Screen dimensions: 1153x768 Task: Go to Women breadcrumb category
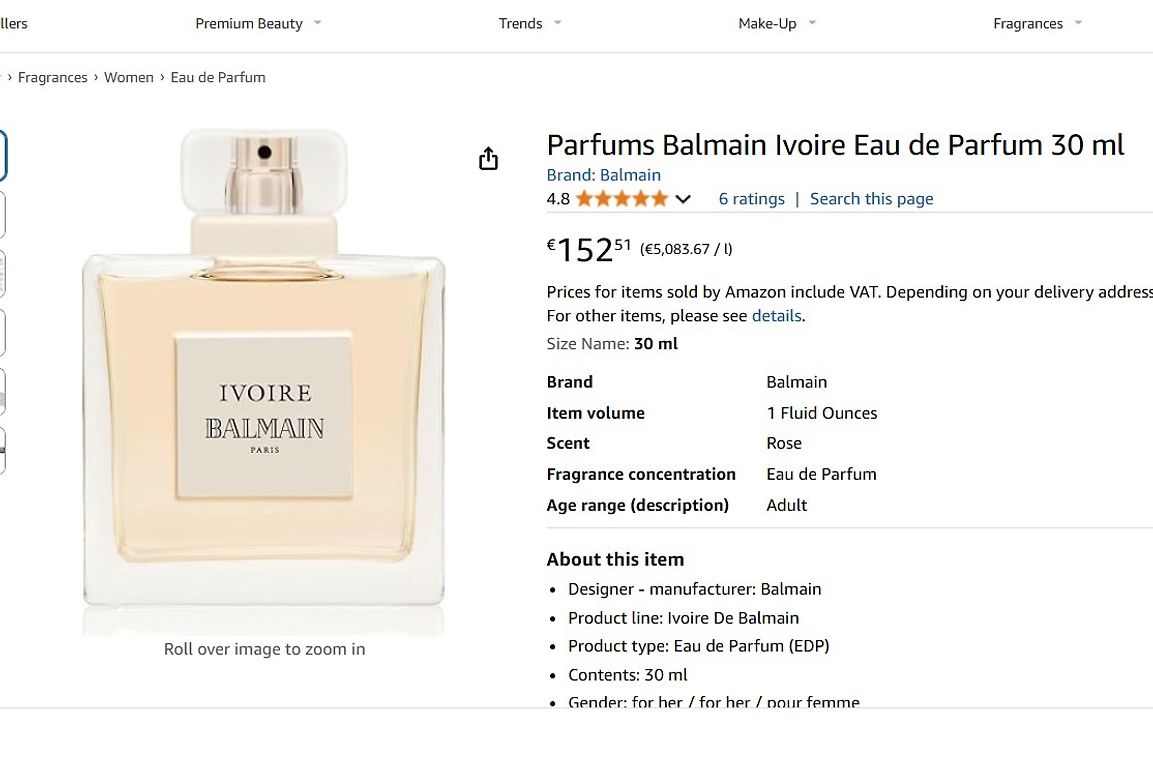(x=129, y=77)
